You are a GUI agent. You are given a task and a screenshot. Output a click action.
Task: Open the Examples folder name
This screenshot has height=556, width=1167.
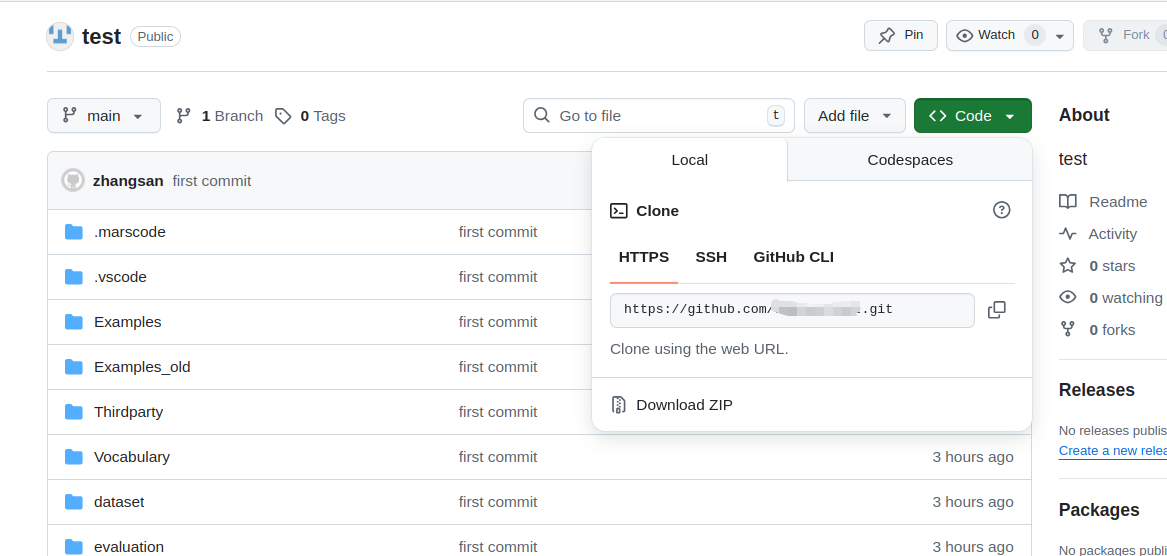point(127,322)
